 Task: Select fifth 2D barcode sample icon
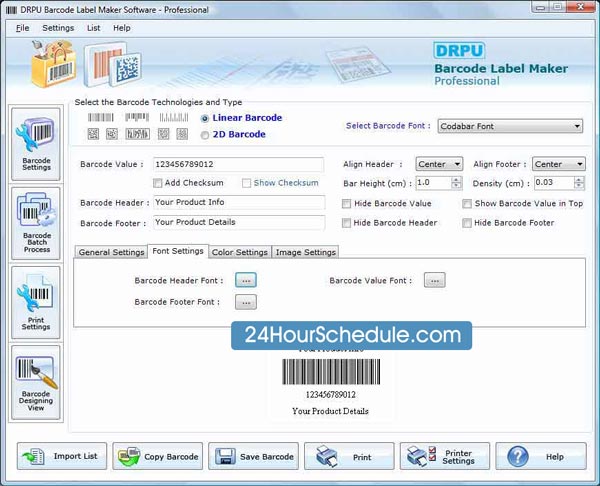[x=182, y=134]
